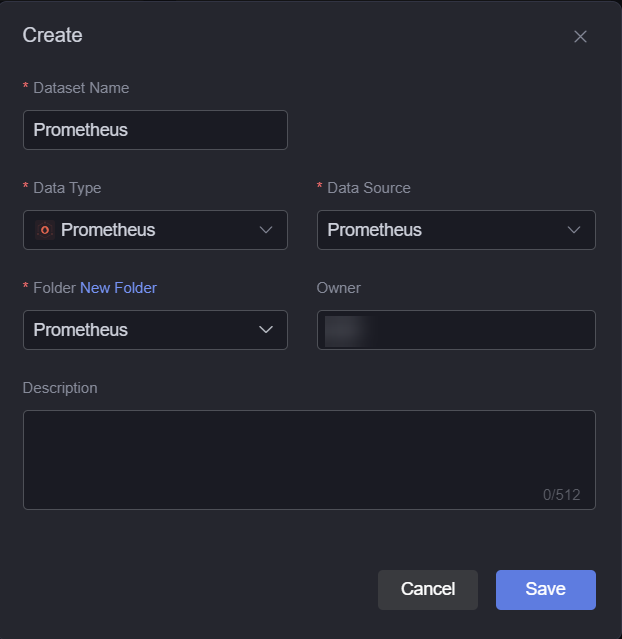Image resolution: width=622 pixels, height=639 pixels.
Task: Click inside the Description text area
Action: (309, 460)
